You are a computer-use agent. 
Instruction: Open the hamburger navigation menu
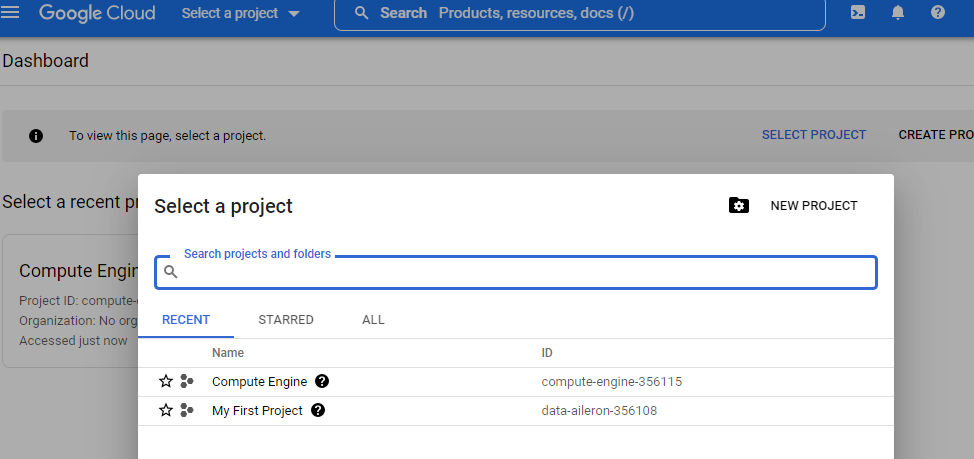tap(11, 12)
